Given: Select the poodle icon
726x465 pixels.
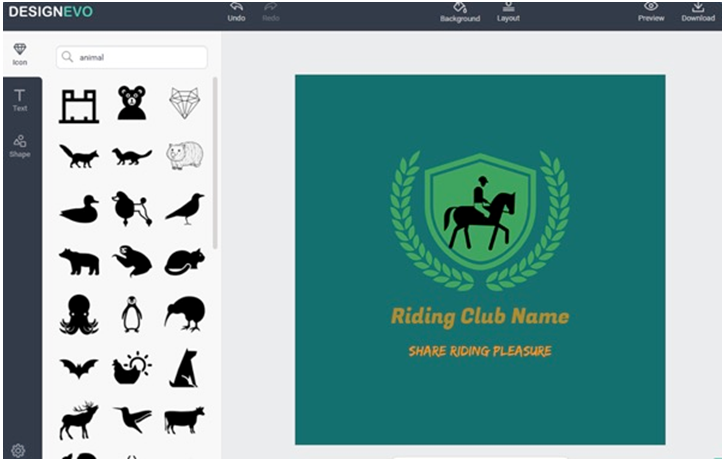Looking at the screenshot, I should (x=131, y=208).
